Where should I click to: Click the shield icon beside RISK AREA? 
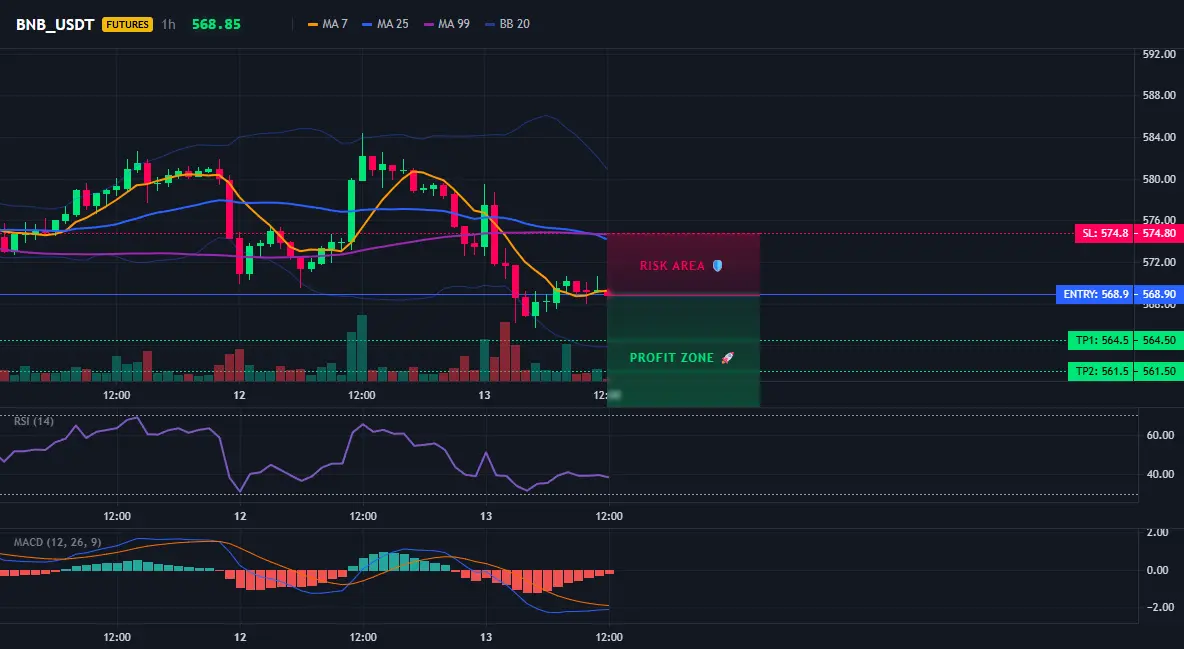pos(717,266)
